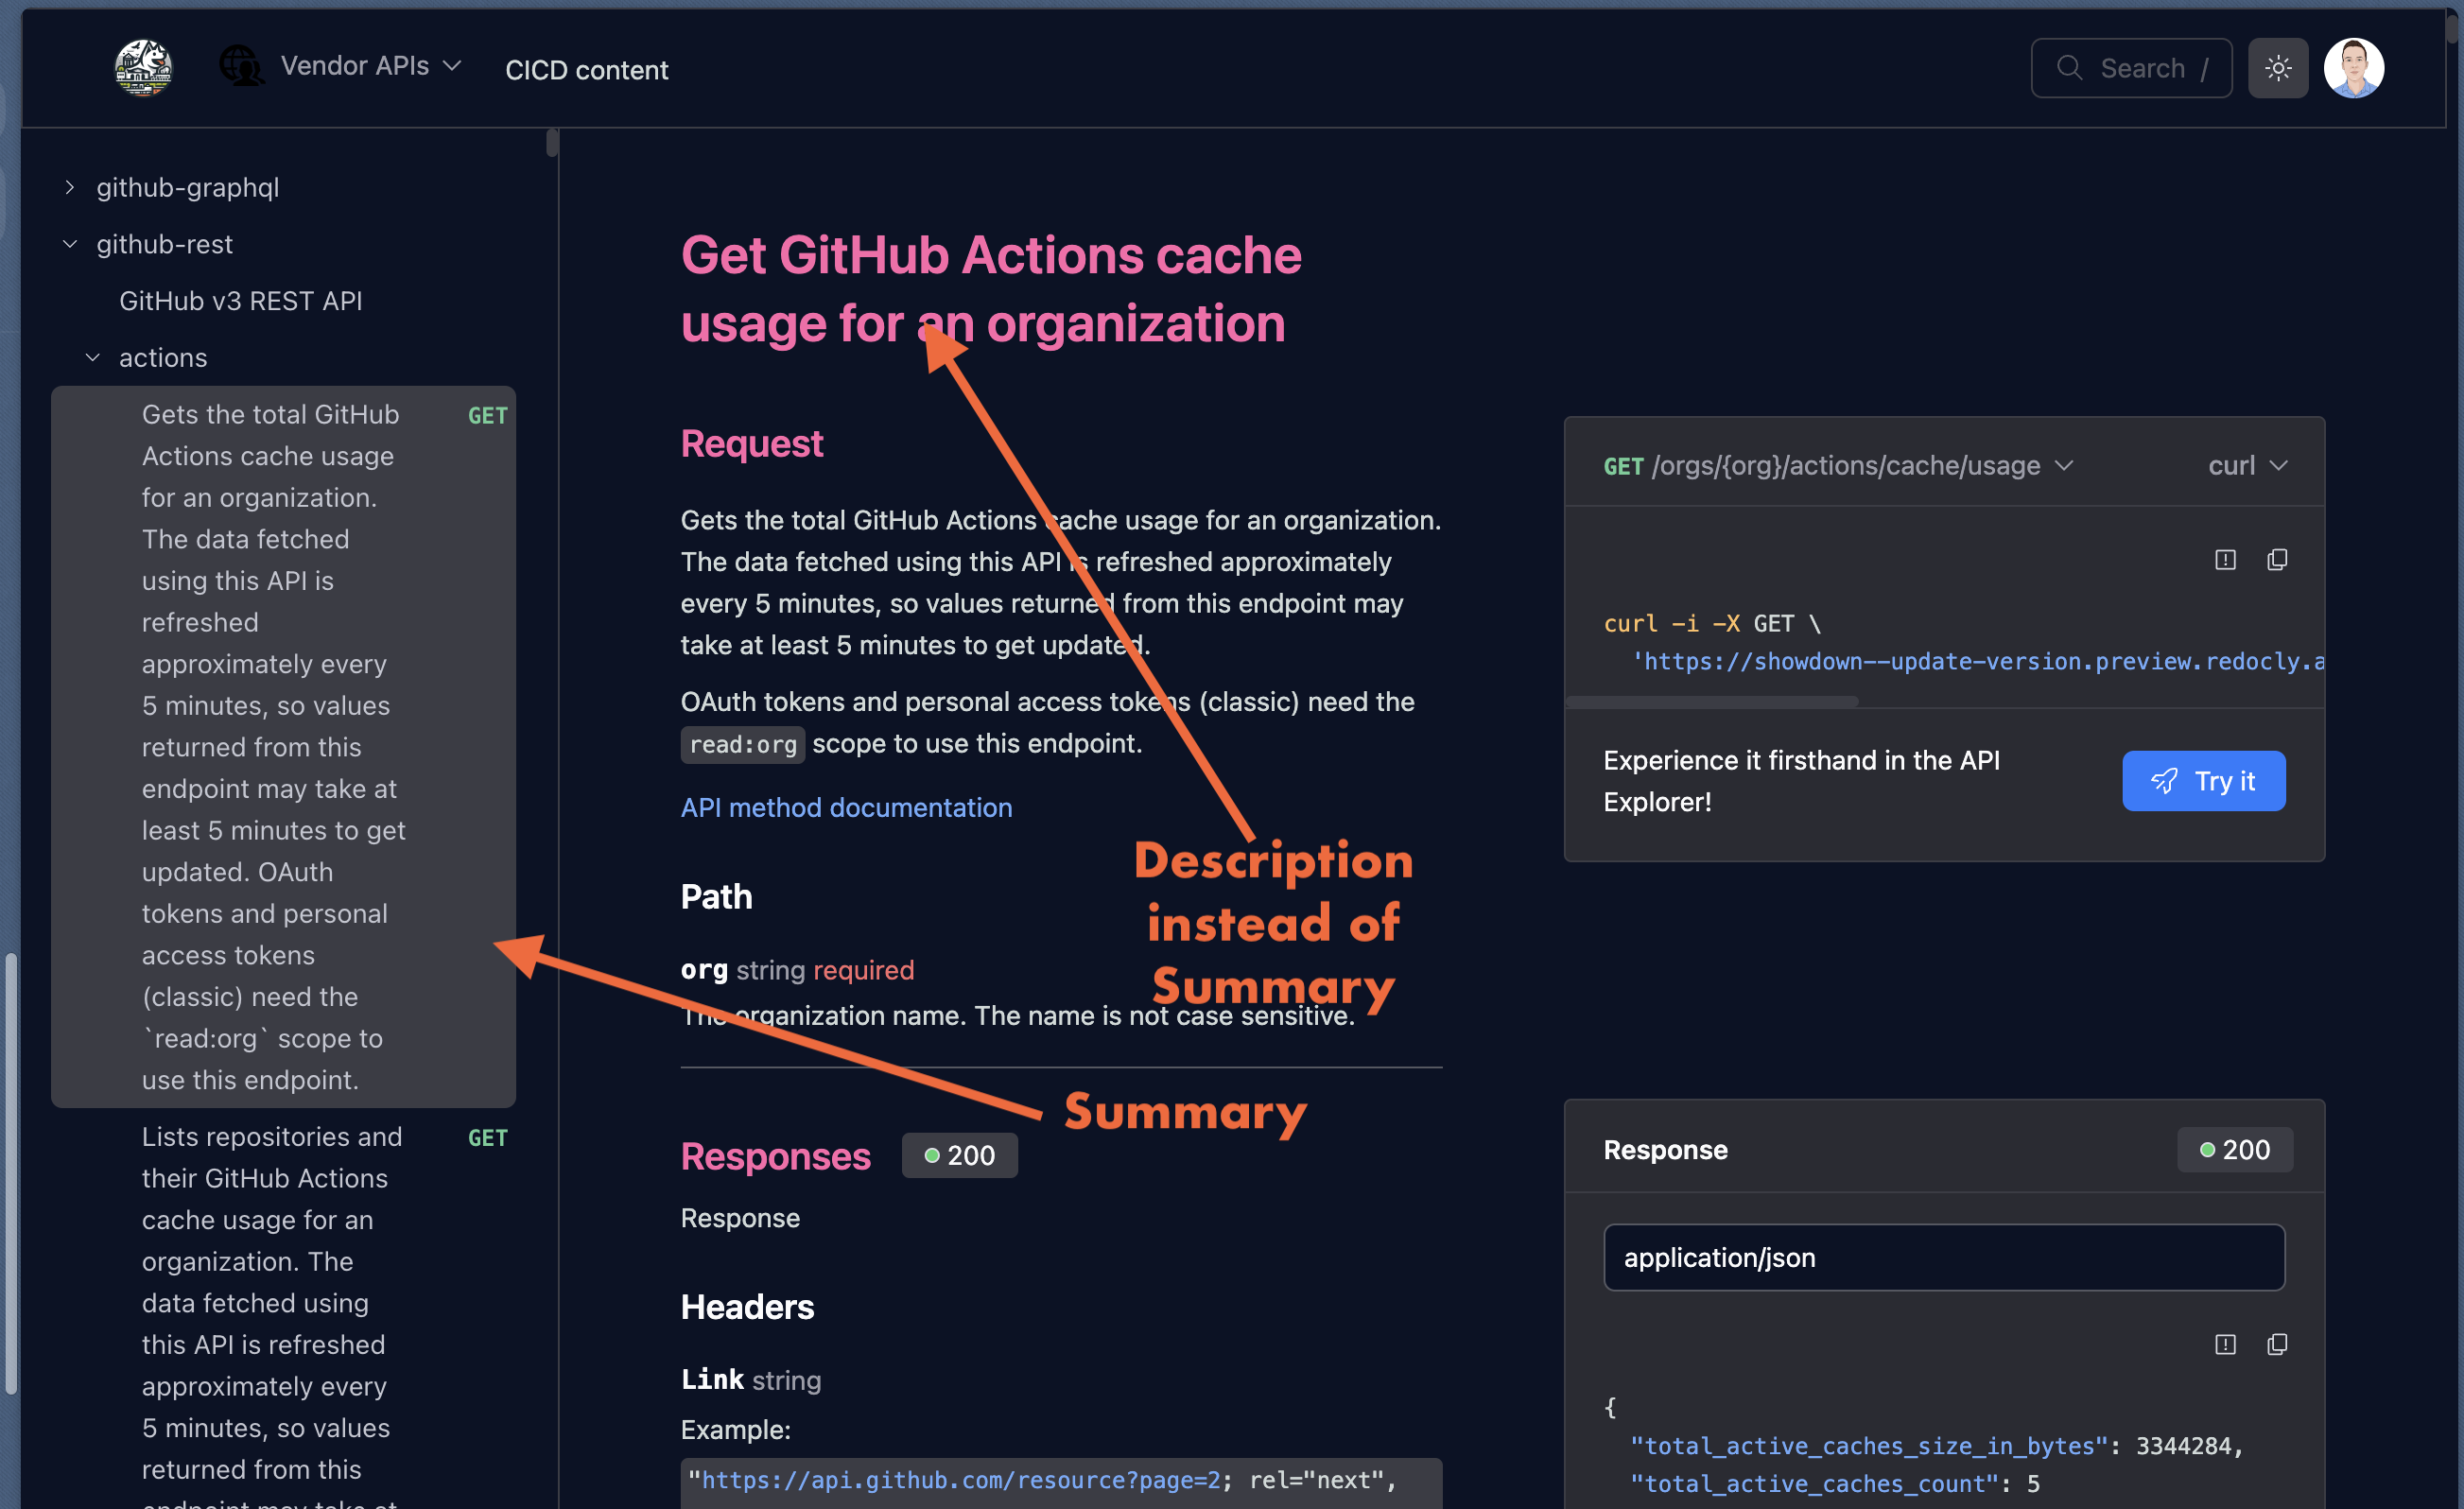Select the actions group label
Screen dimensions: 2464x1509
(163, 357)
